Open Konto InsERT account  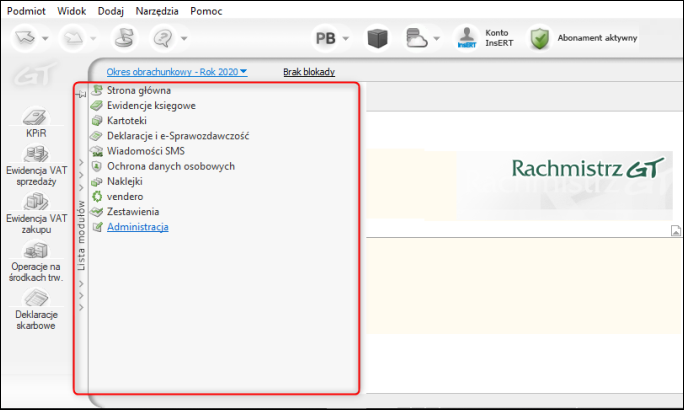(484, 38)
